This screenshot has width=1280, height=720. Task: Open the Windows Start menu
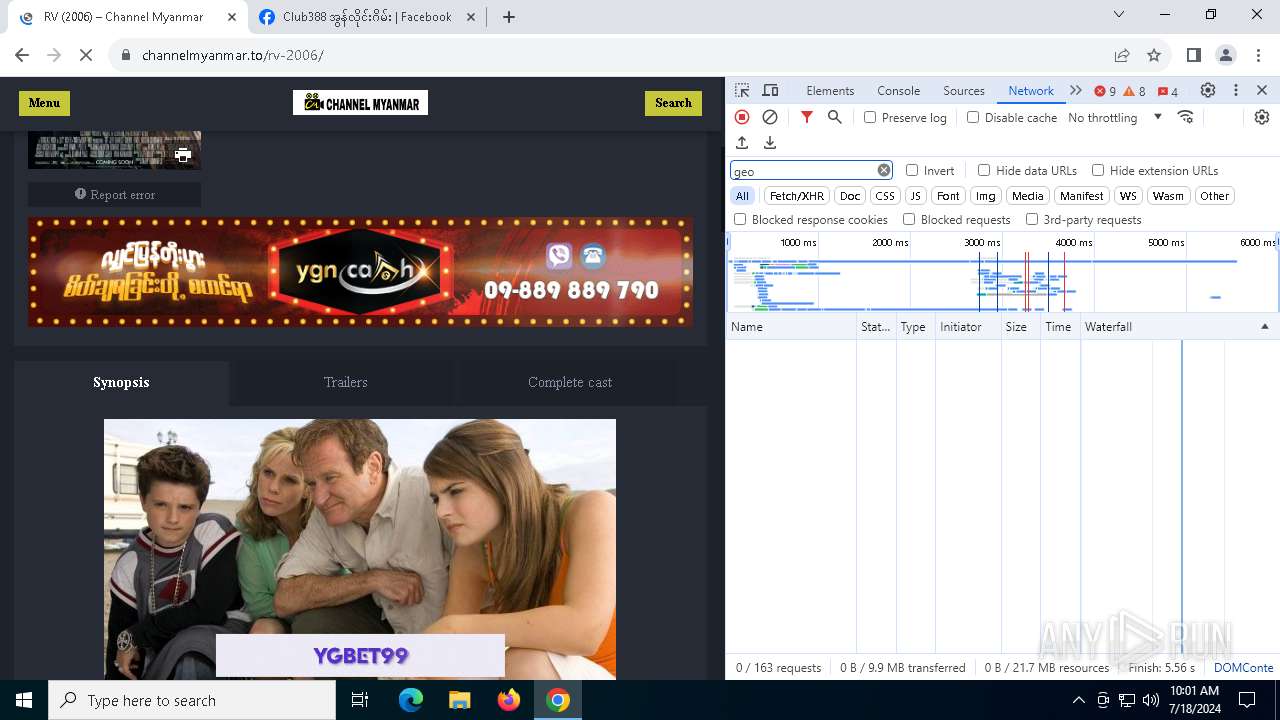[24, 700]
